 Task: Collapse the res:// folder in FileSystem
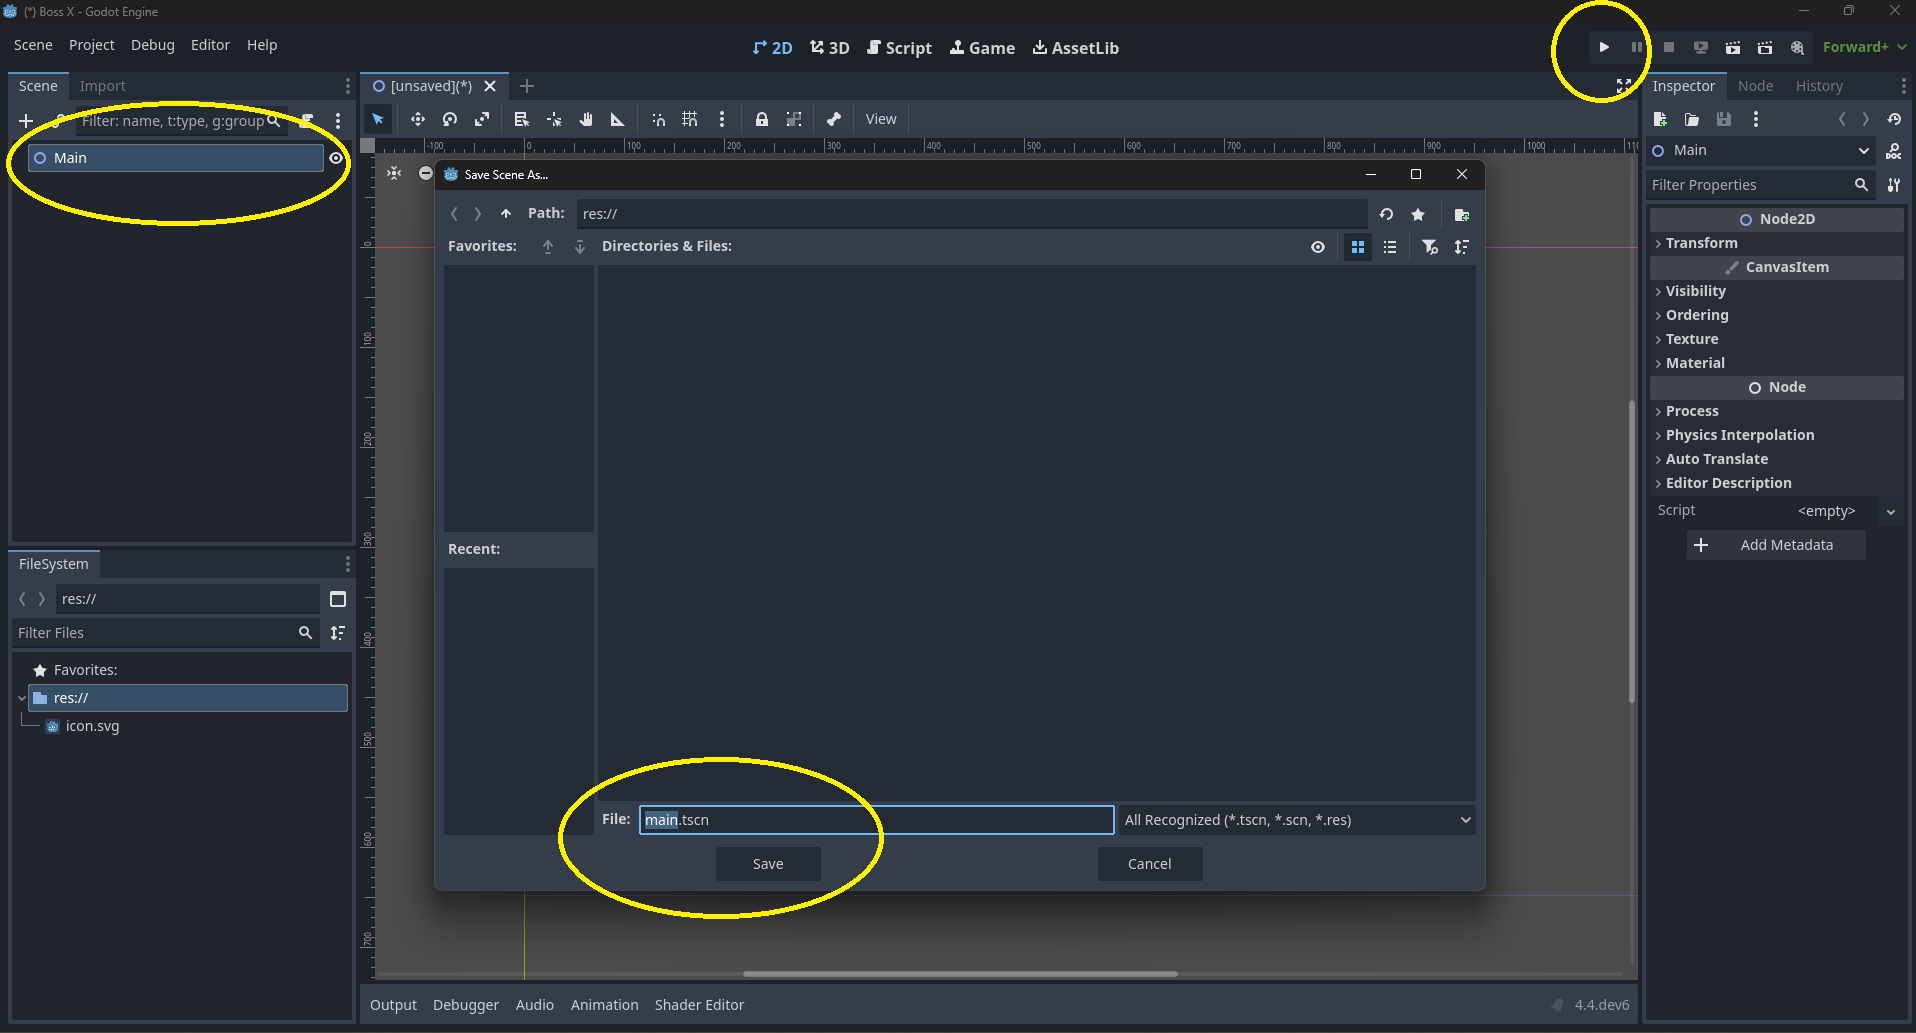[22, 698]
